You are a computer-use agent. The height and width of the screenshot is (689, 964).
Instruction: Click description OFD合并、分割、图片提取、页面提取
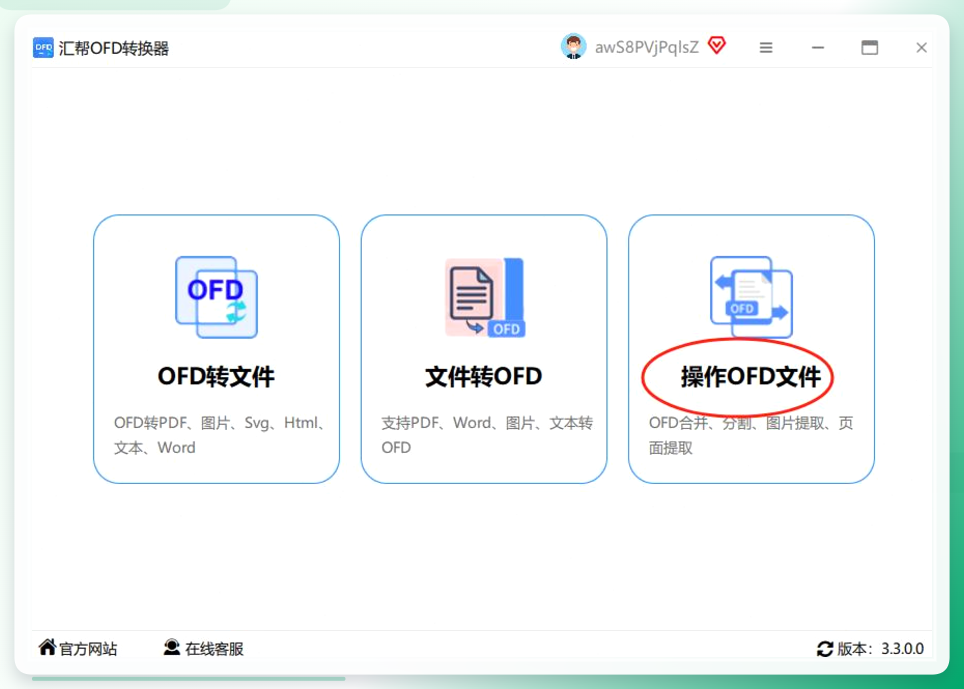(751, 435)
